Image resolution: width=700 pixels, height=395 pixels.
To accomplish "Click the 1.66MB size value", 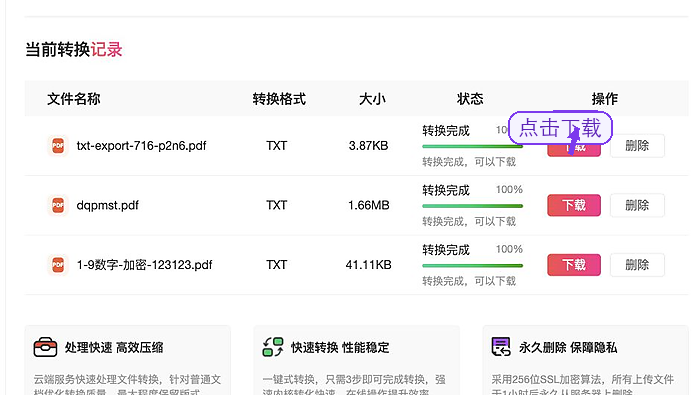I will click(369, 205).
